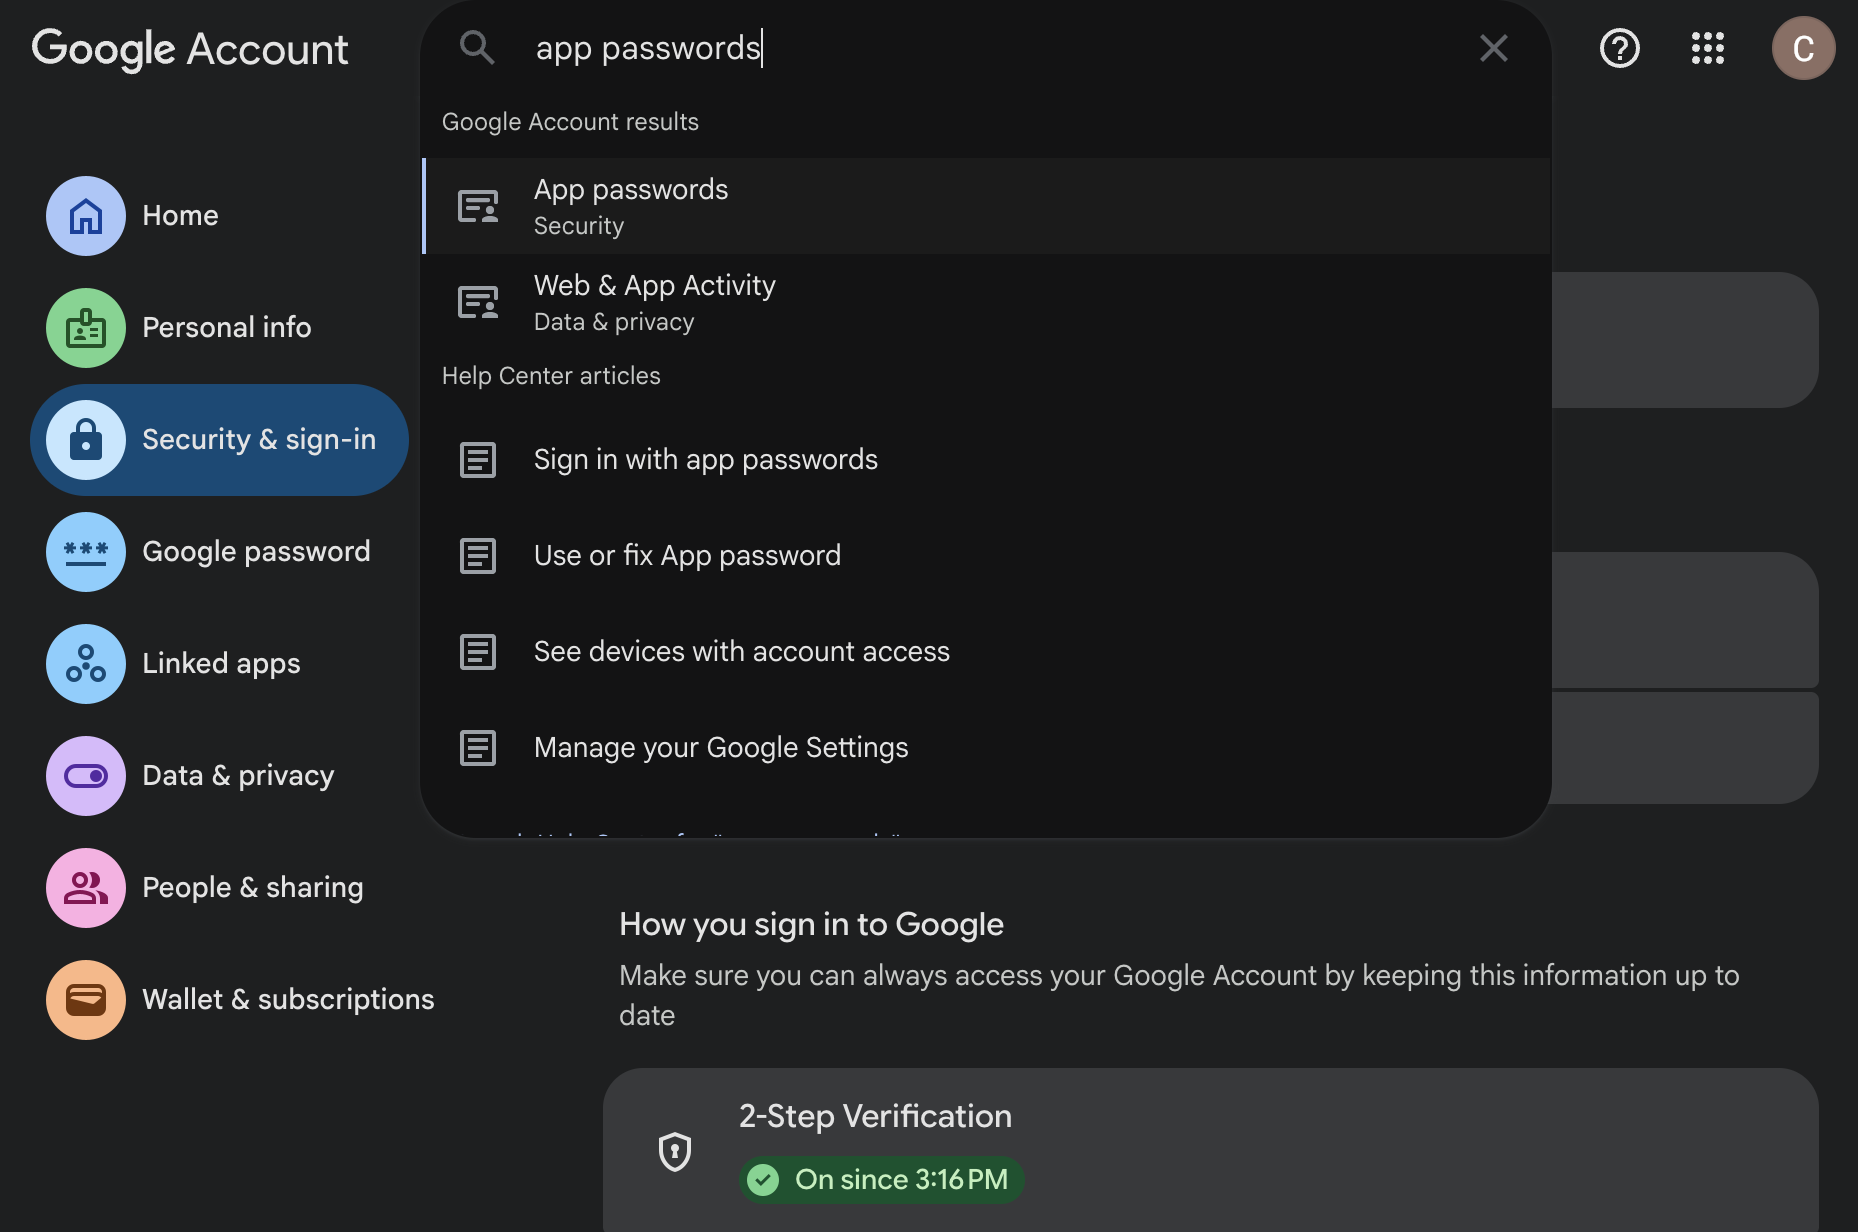Click the article icon next to 'Sign in with app passwords'
The image size is (1858, 1232).
pyautogui.click(x=478, y=460)
